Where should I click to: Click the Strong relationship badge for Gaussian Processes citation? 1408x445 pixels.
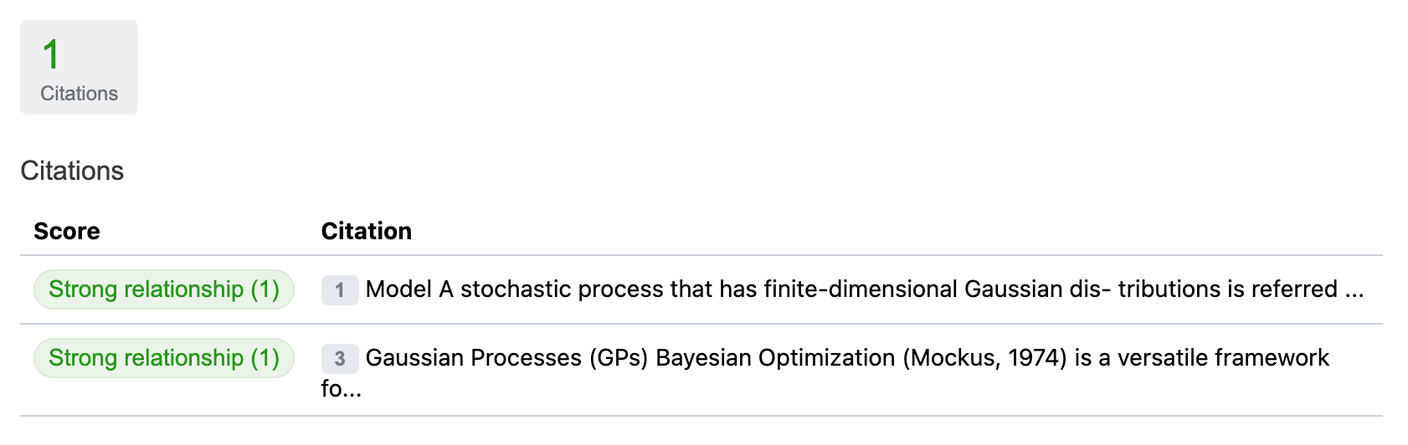pyautogui.click(x=164, y=358)
